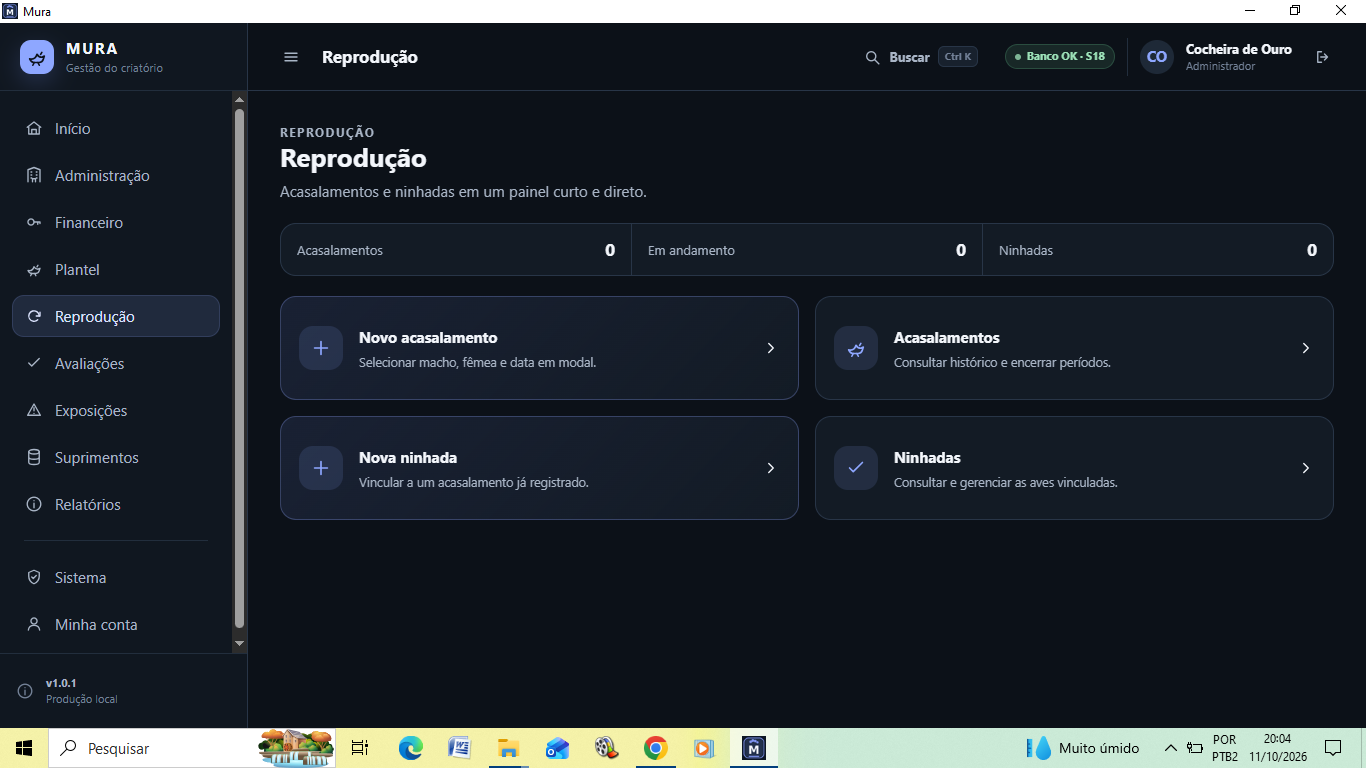Open the Plantel menu item
Image resolution: width=1366 pixels, height=768 pixels.
pyautogui.click(x=116, y=269)
